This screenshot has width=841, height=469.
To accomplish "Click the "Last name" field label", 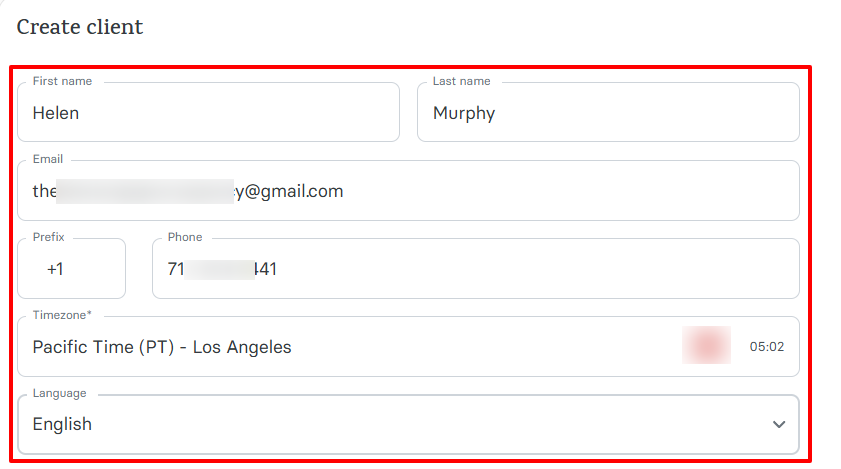I will click(461, 81).
